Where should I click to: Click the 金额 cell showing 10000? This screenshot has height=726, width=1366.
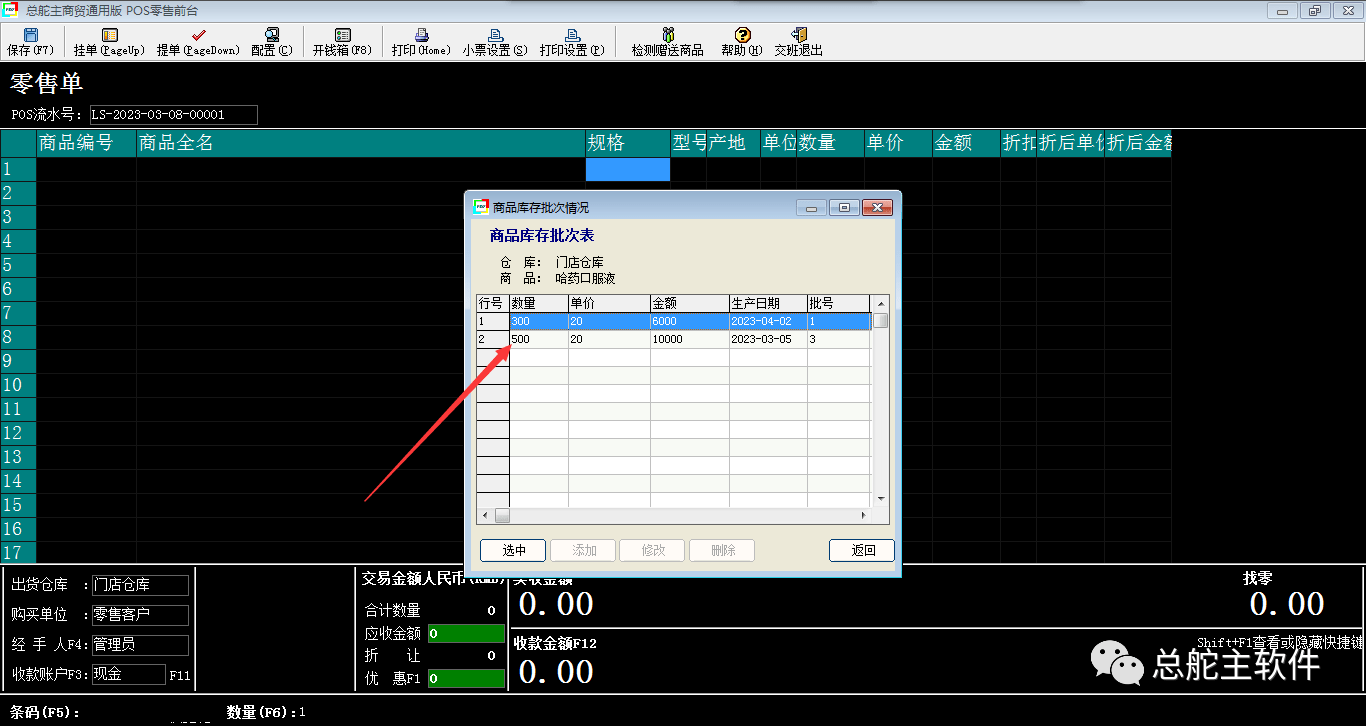pyautogui.click(x=690, y=340)
